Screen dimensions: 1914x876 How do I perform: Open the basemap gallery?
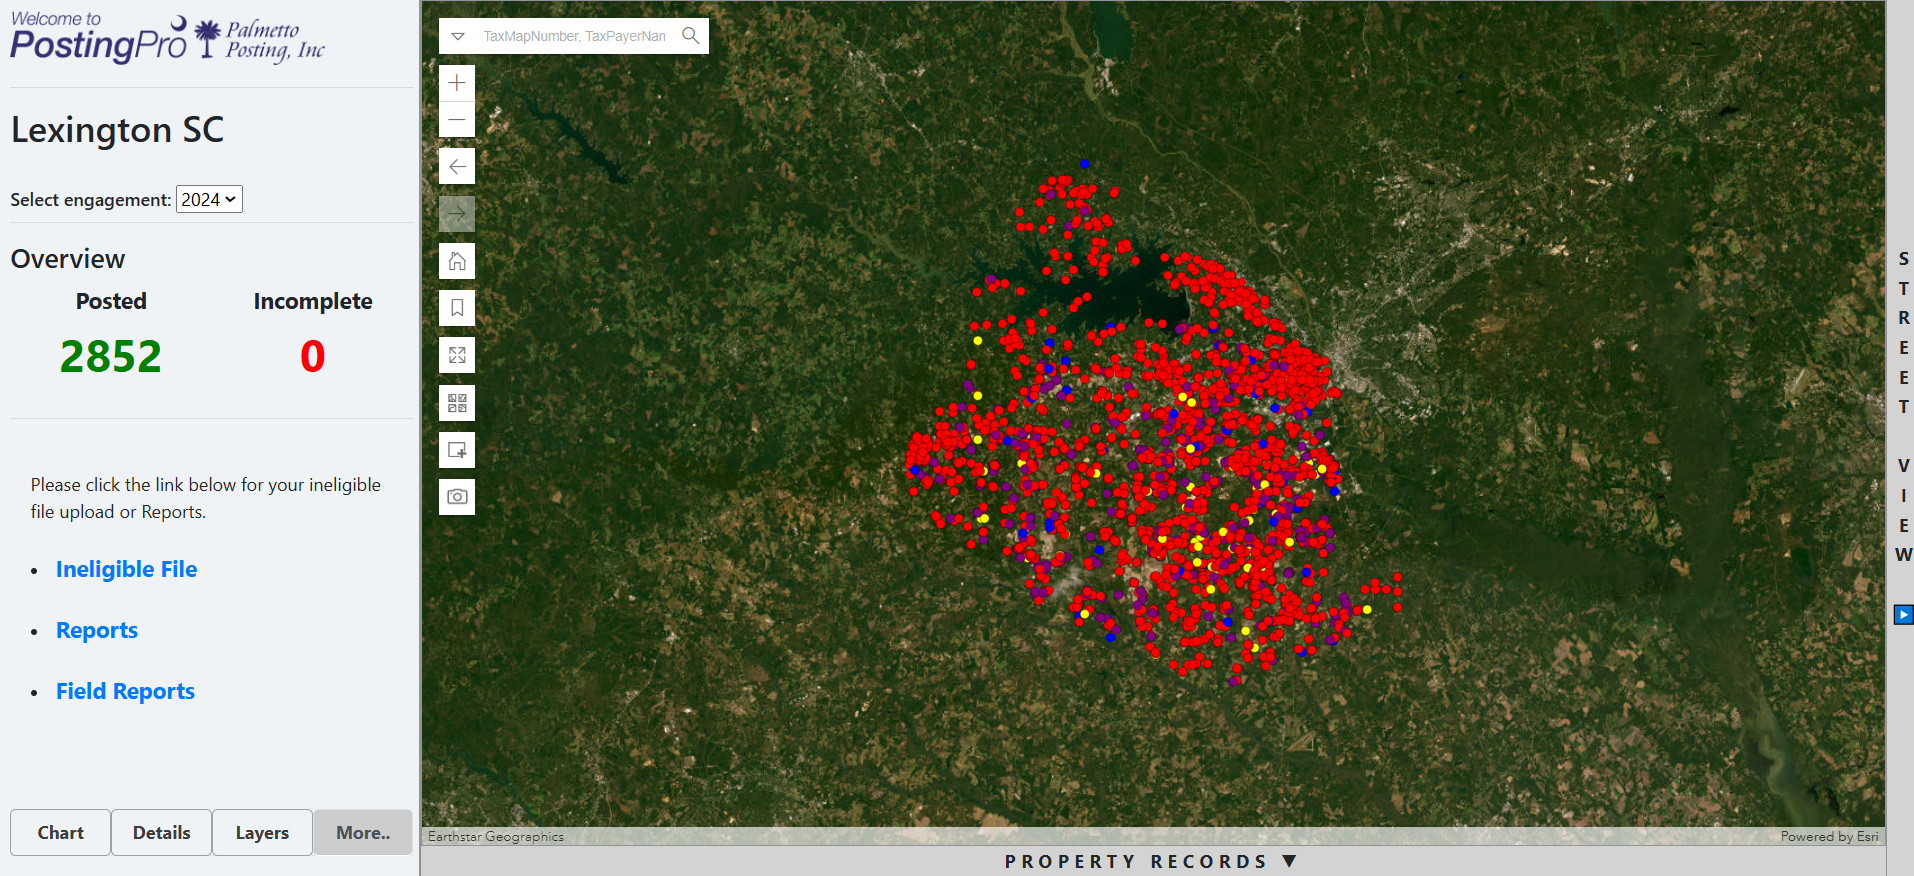click(x=457, y=403)
